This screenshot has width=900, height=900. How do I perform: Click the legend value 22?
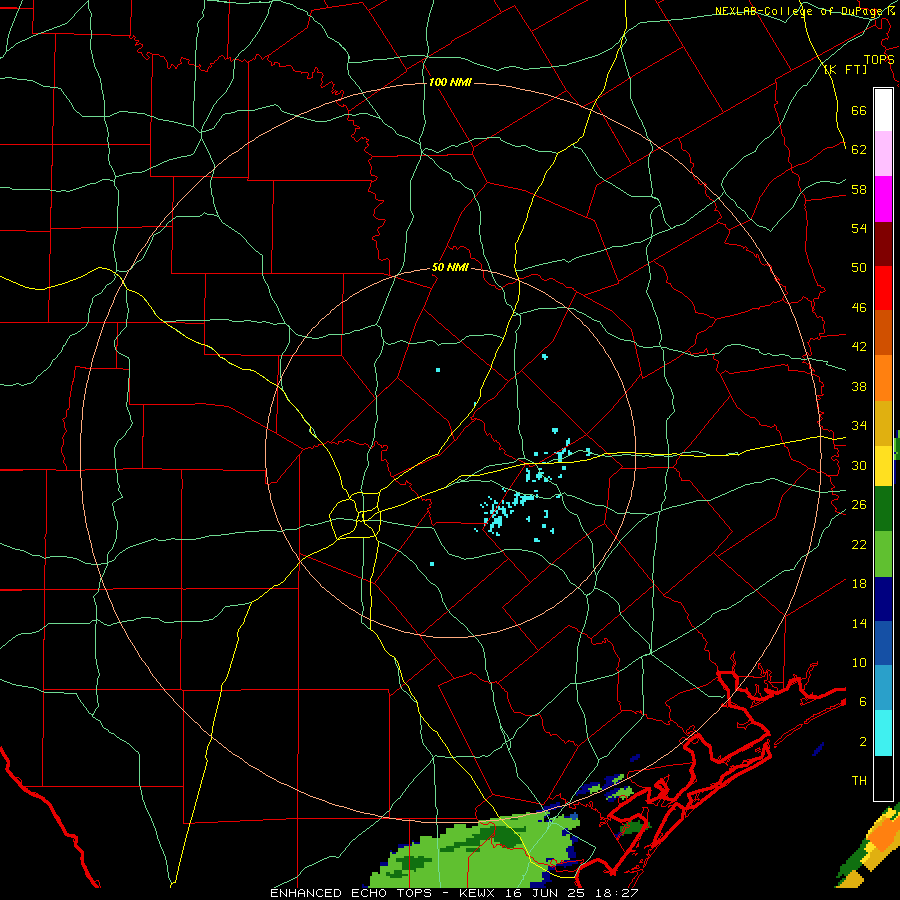point(859,544)
